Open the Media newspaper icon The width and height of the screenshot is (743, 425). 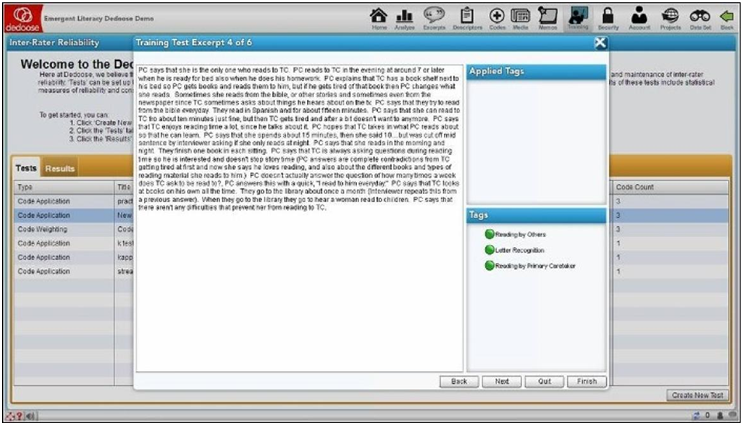coord(520,19)
